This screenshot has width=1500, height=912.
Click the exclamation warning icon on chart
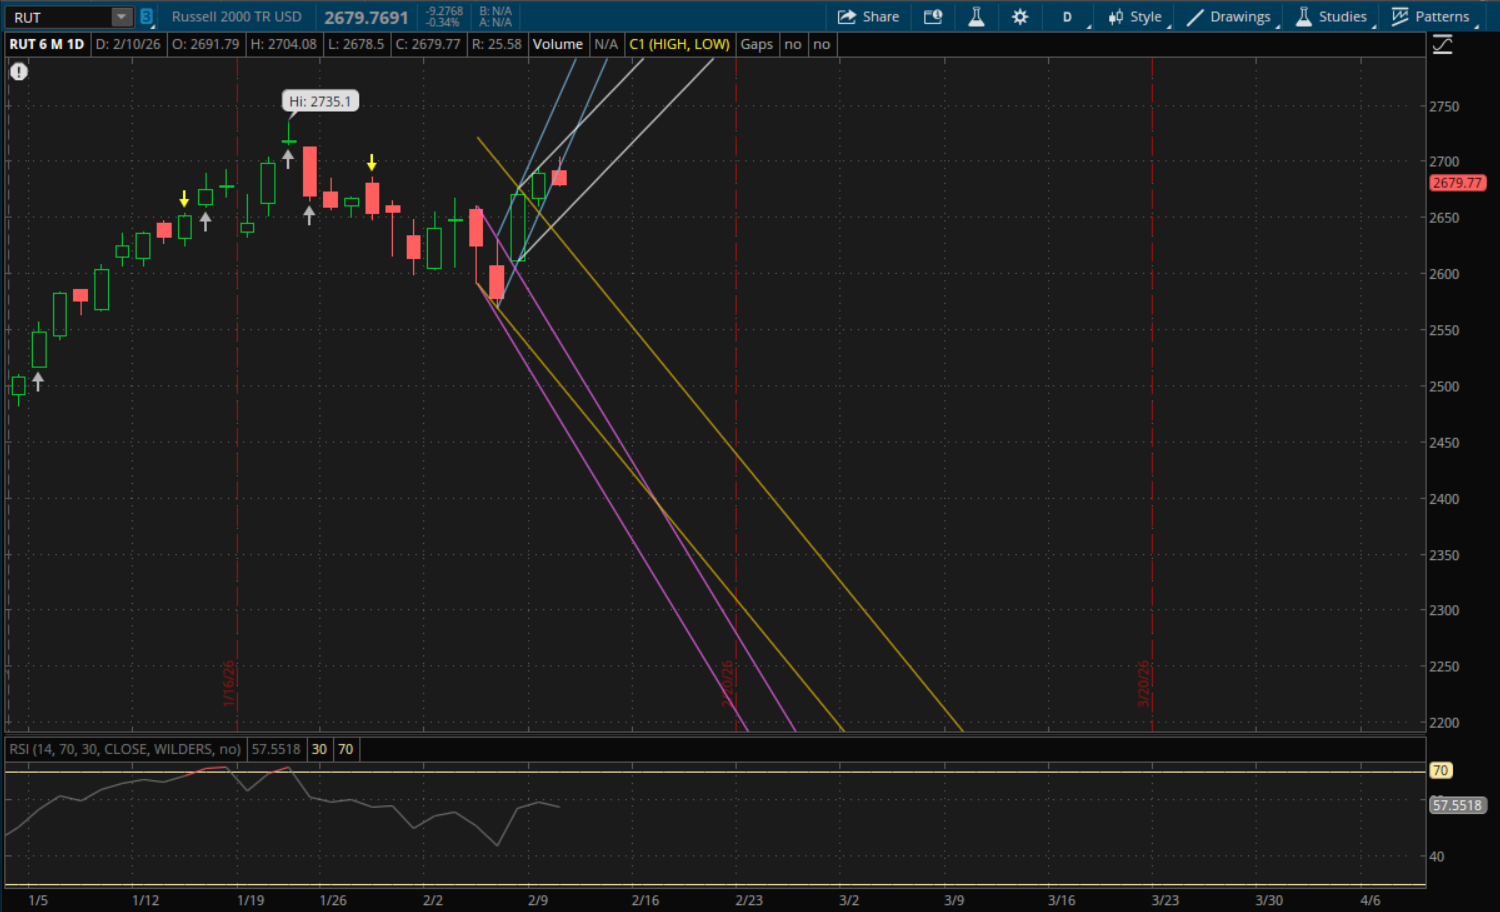(x=19, y=71)
